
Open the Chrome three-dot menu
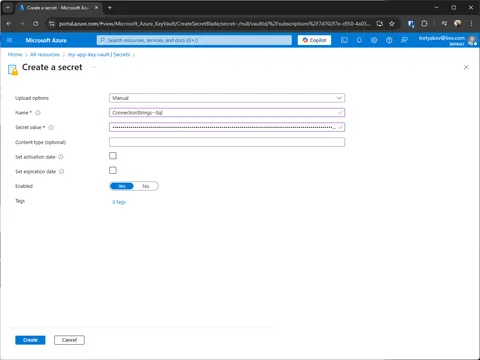click(471, 24)
